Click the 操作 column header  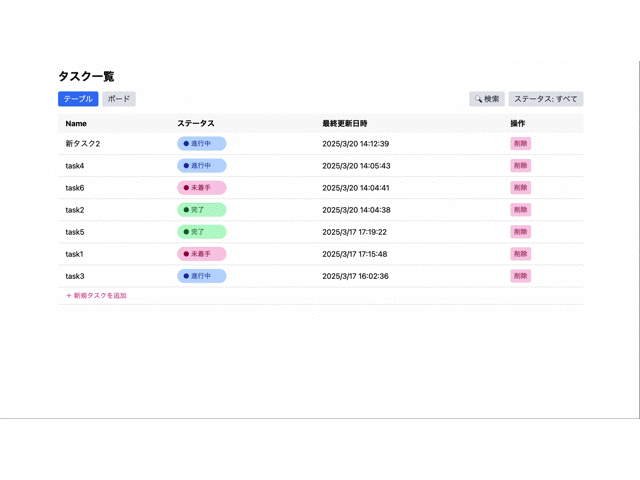[518, 123]
